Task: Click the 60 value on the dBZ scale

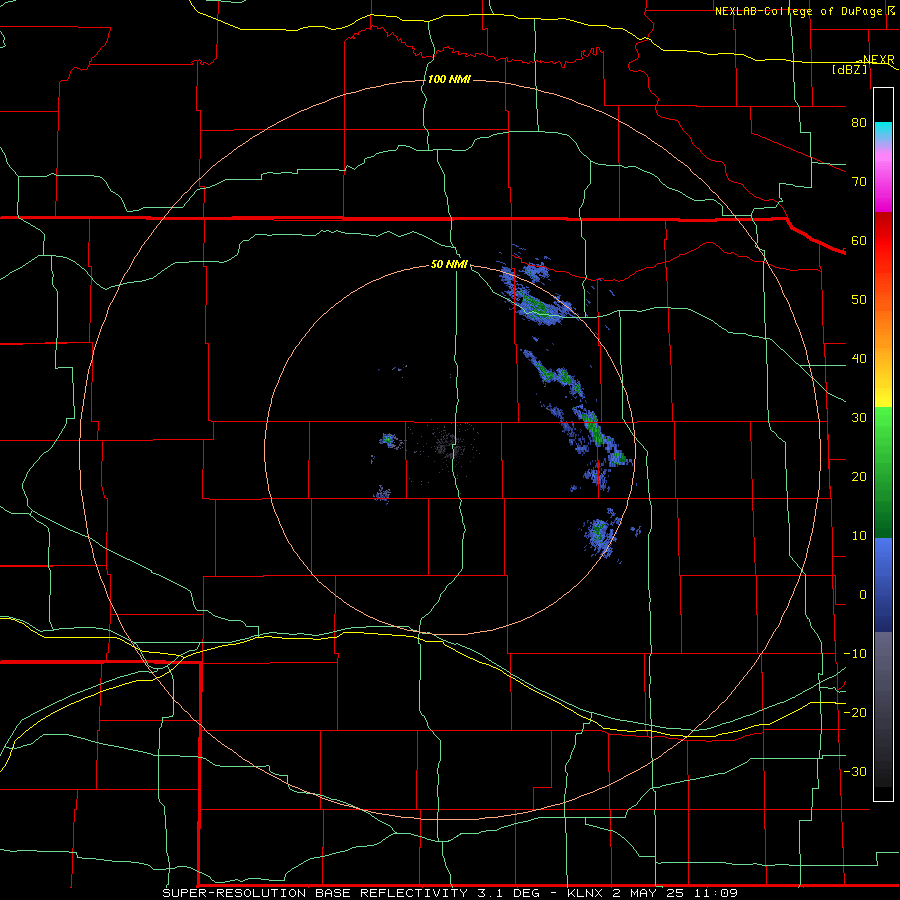Action: (x=859, y=240)
